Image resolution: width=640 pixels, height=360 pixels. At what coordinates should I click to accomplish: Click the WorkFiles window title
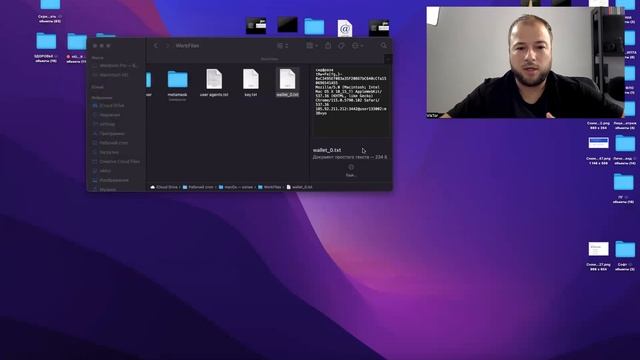(187, 46)
